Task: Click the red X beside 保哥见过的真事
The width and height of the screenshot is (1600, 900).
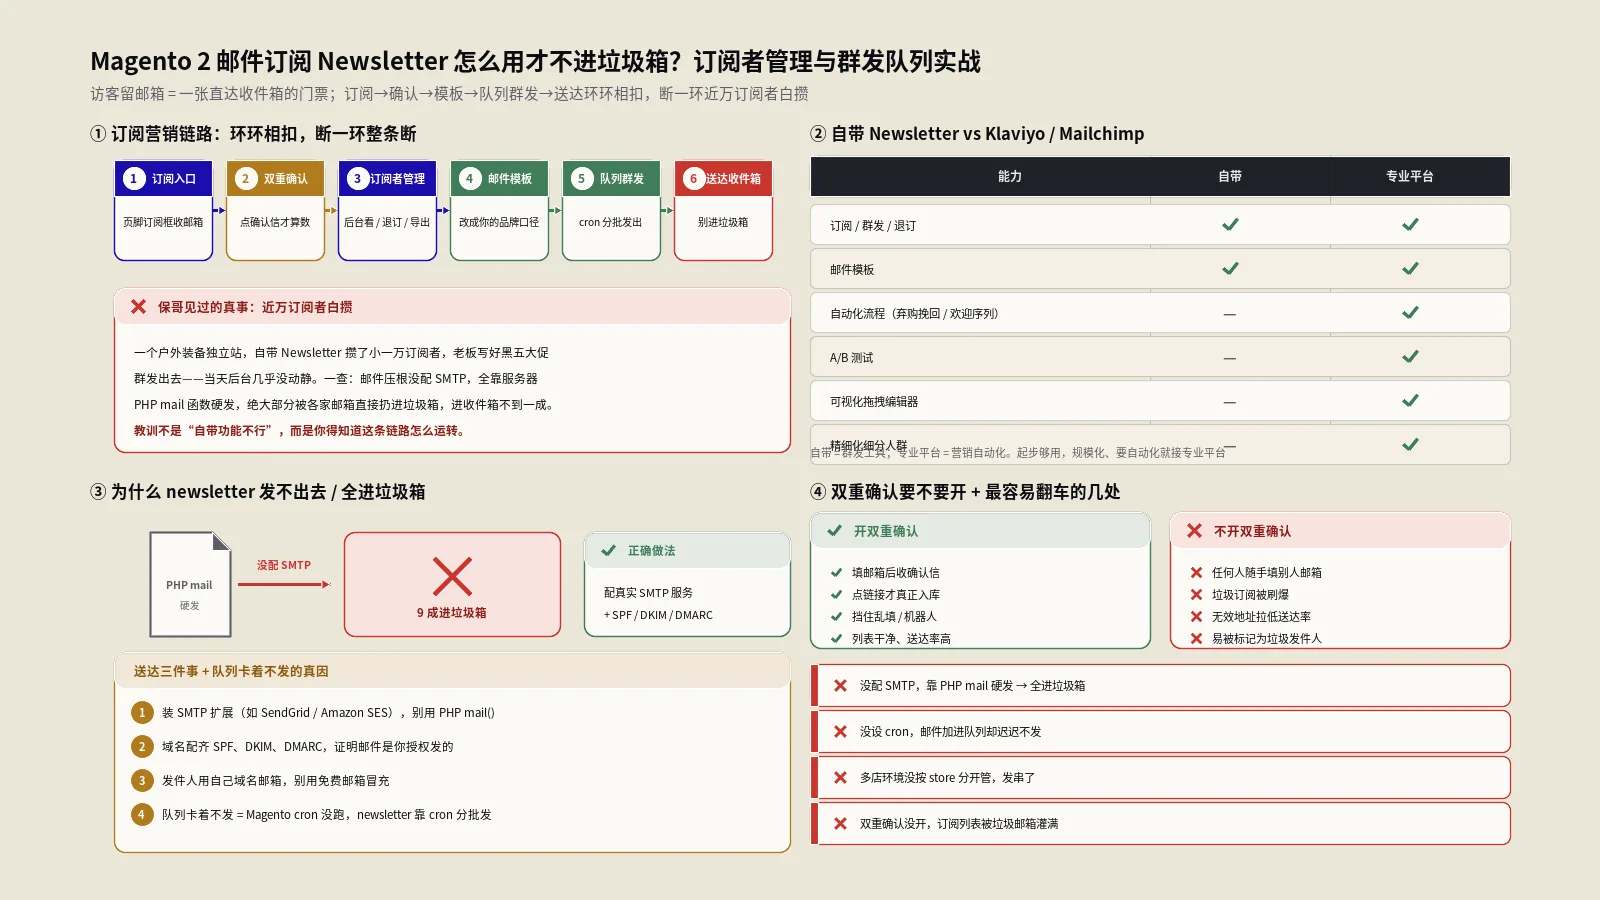Action: point(138,307)
